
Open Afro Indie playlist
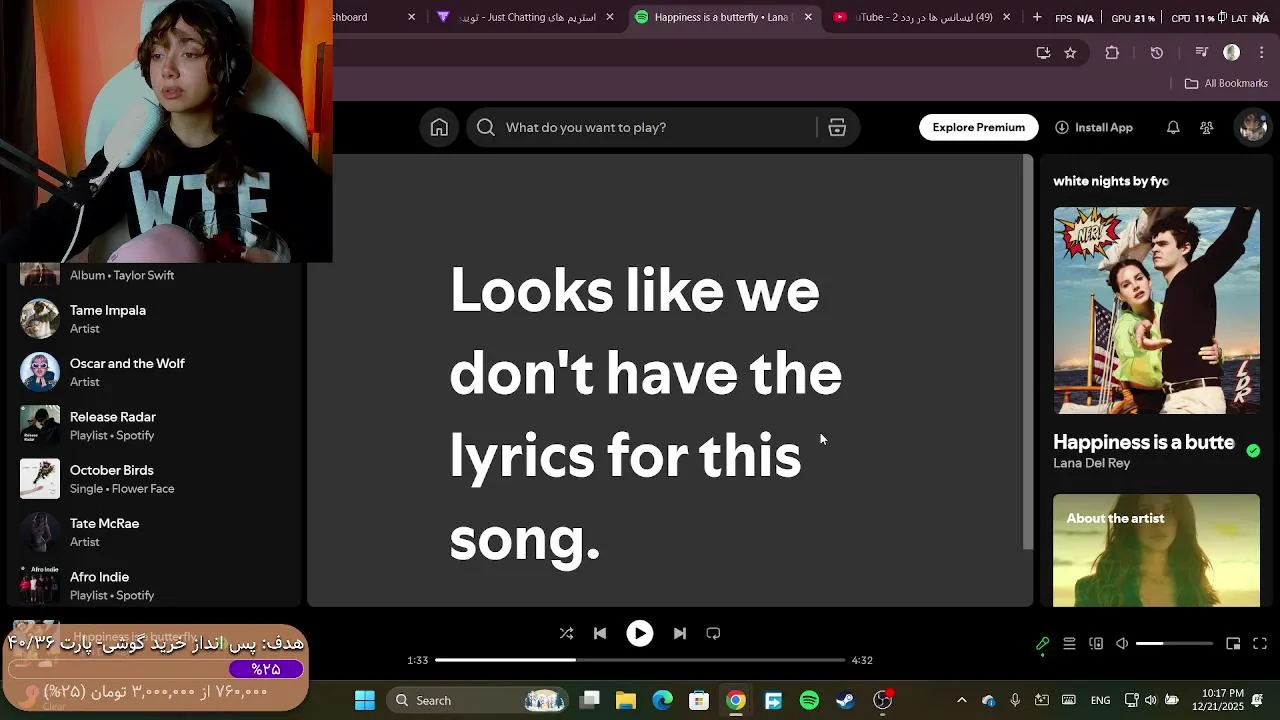(x=155, y=585)
